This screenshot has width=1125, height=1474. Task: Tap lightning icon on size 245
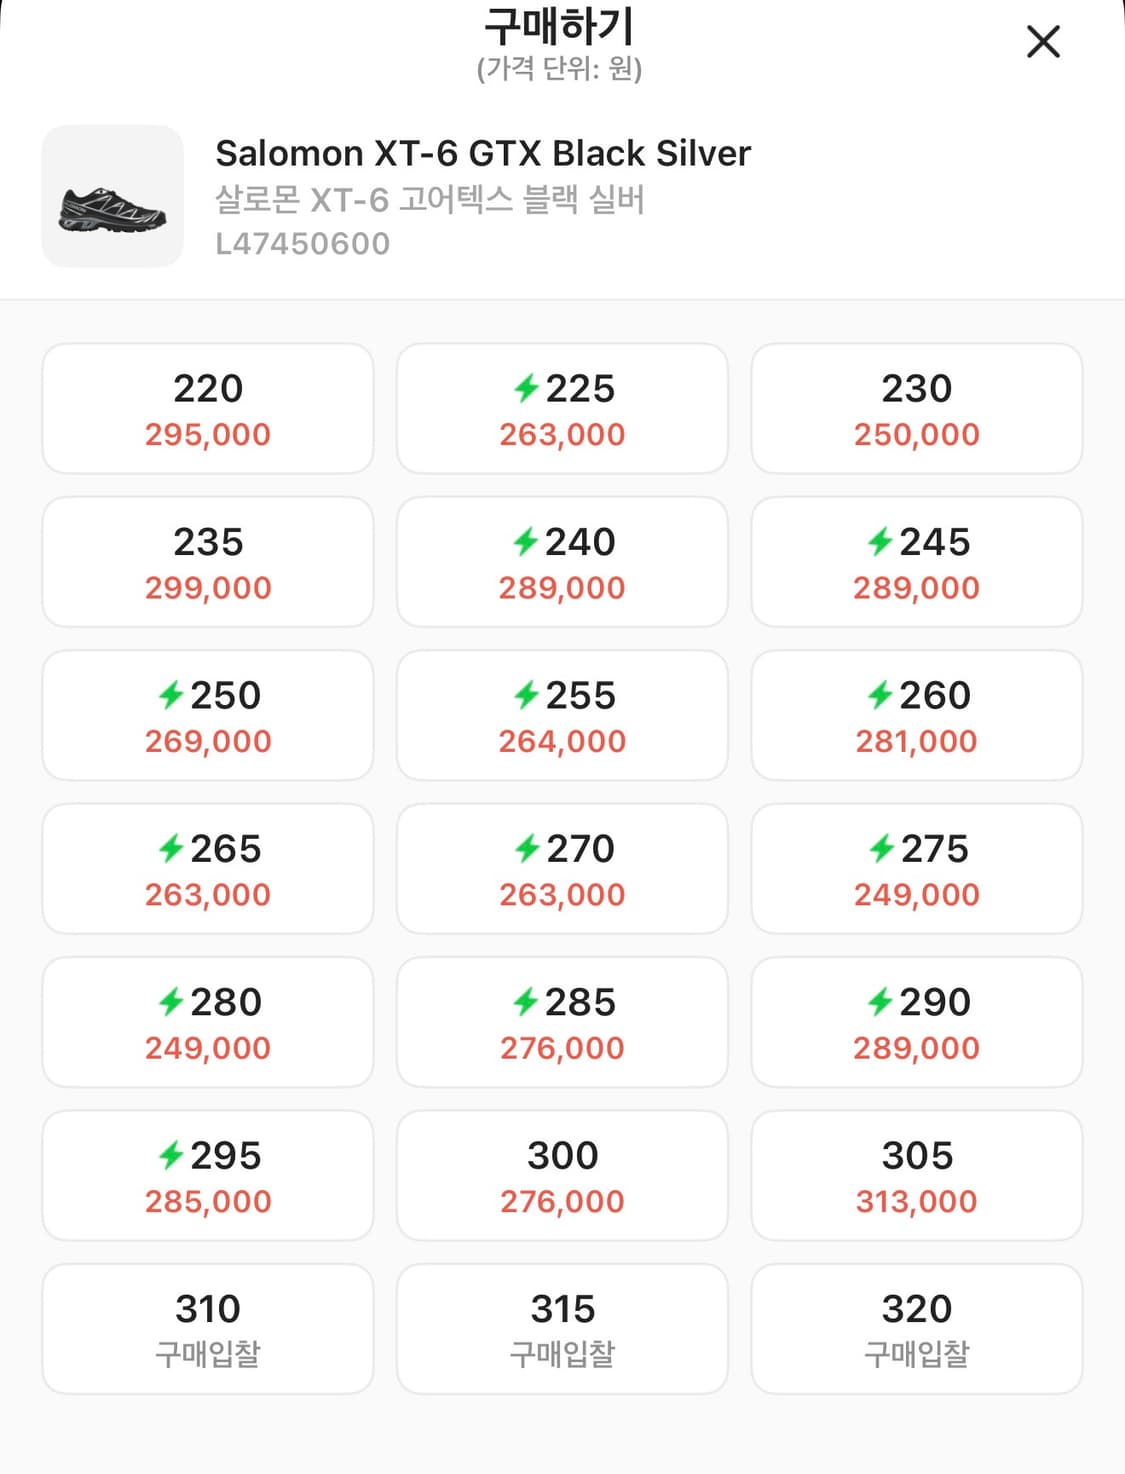(x=880, y=542)
